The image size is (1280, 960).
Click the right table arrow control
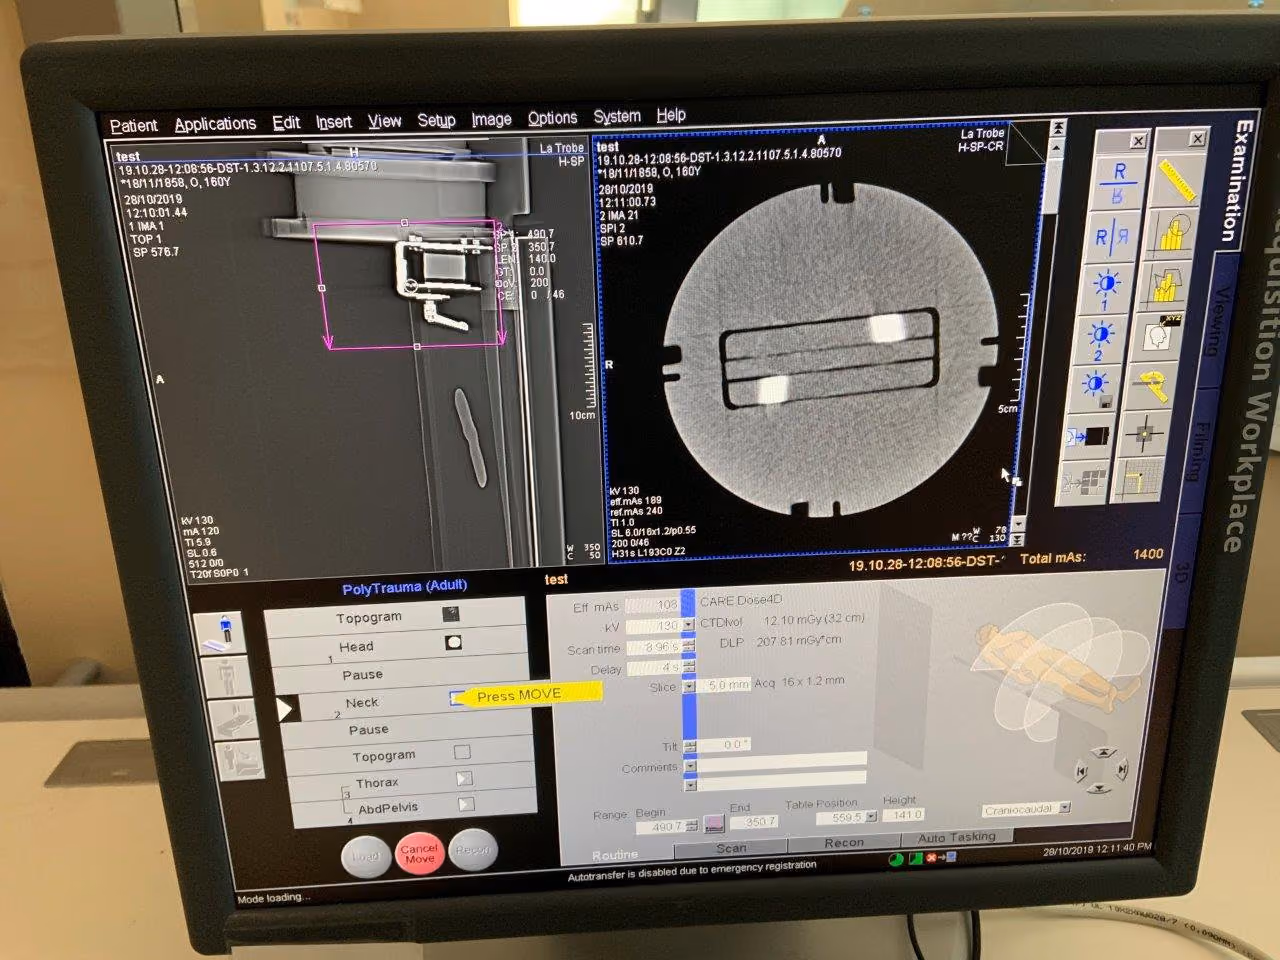[x=1122, y=768]
